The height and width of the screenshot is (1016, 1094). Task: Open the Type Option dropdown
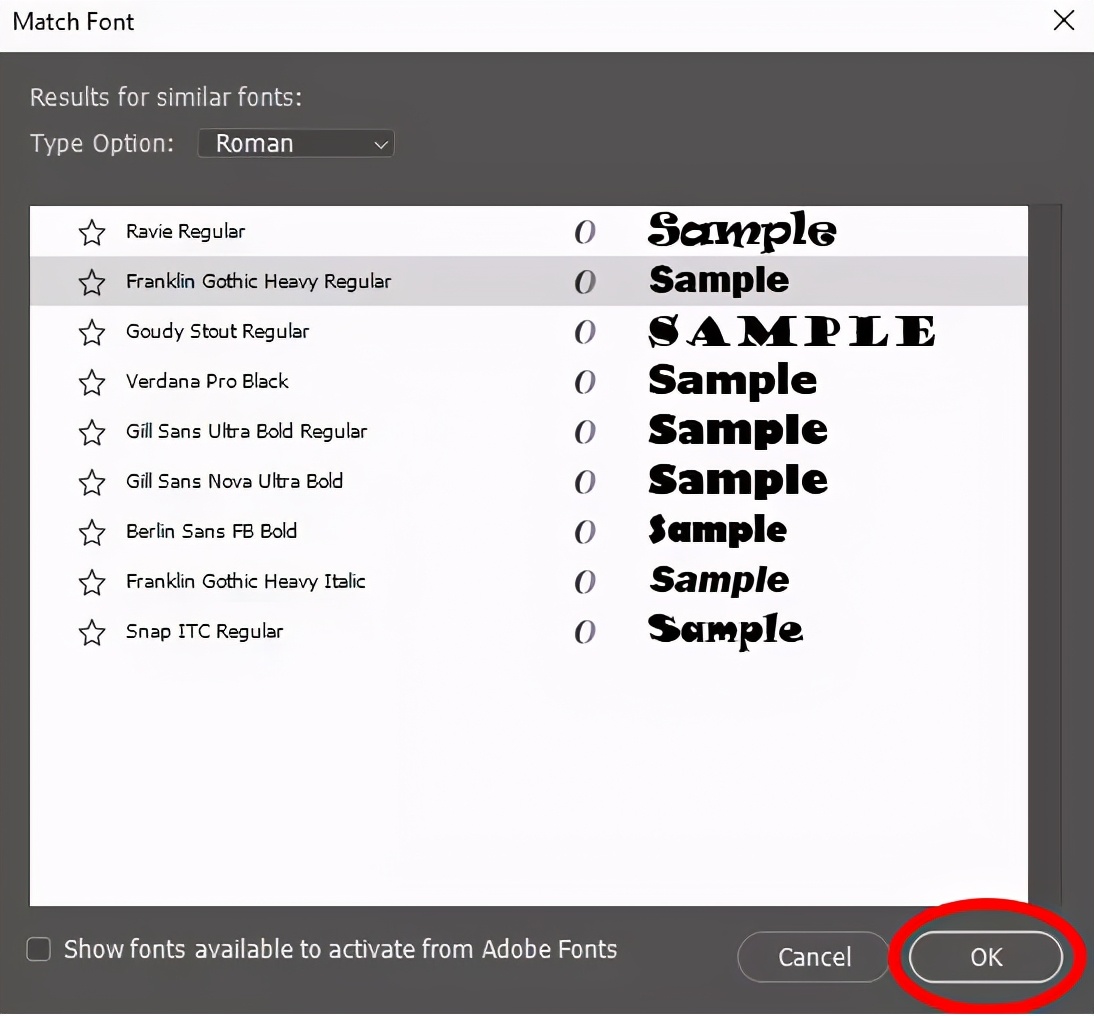click(296, 144)
